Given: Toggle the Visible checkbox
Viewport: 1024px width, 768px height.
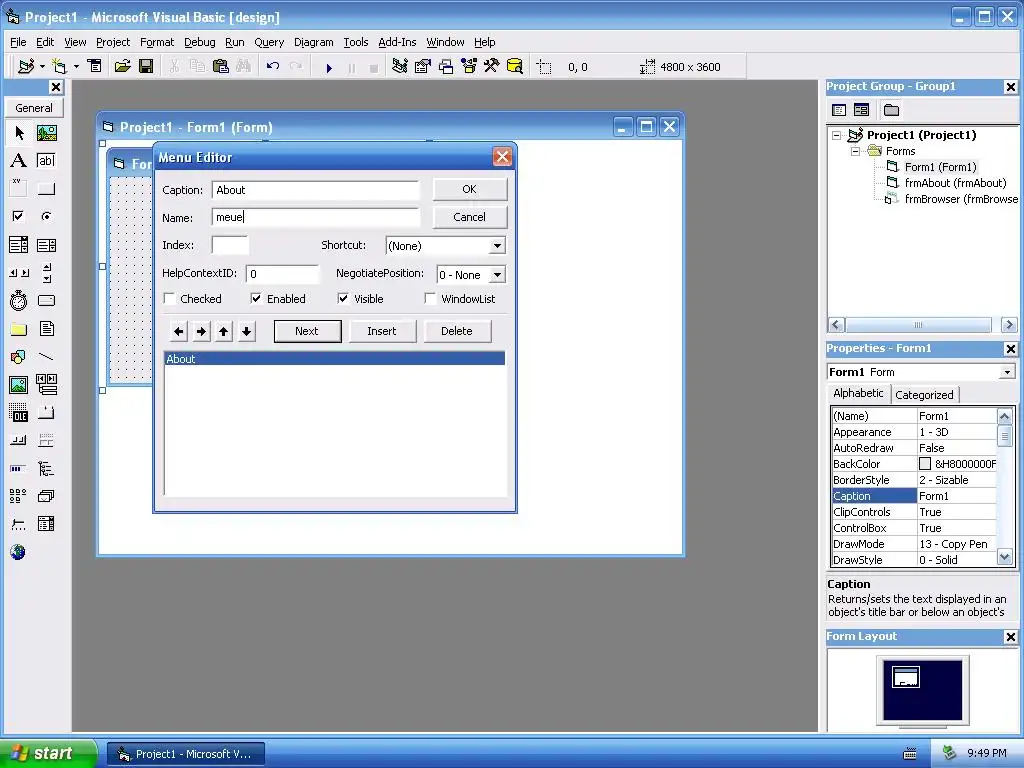Looking at the screenshot, I should (x=343, y=299).
